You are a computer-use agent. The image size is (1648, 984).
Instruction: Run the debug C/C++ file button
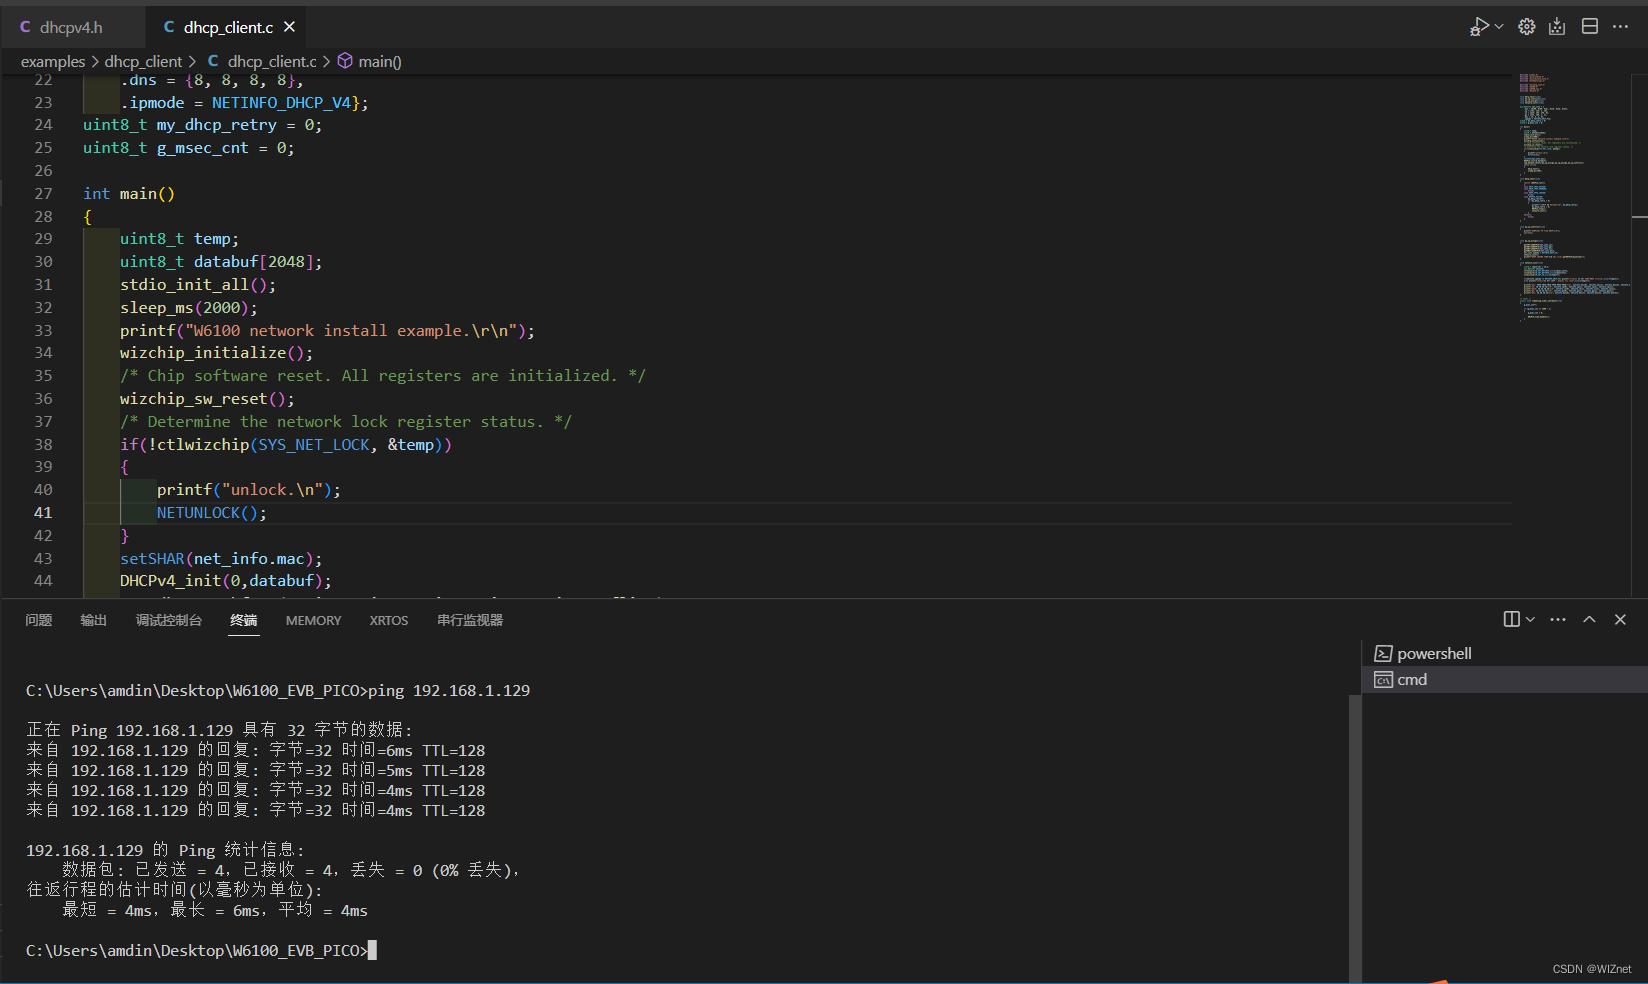pyautogui.click(x=1479, y=27)
